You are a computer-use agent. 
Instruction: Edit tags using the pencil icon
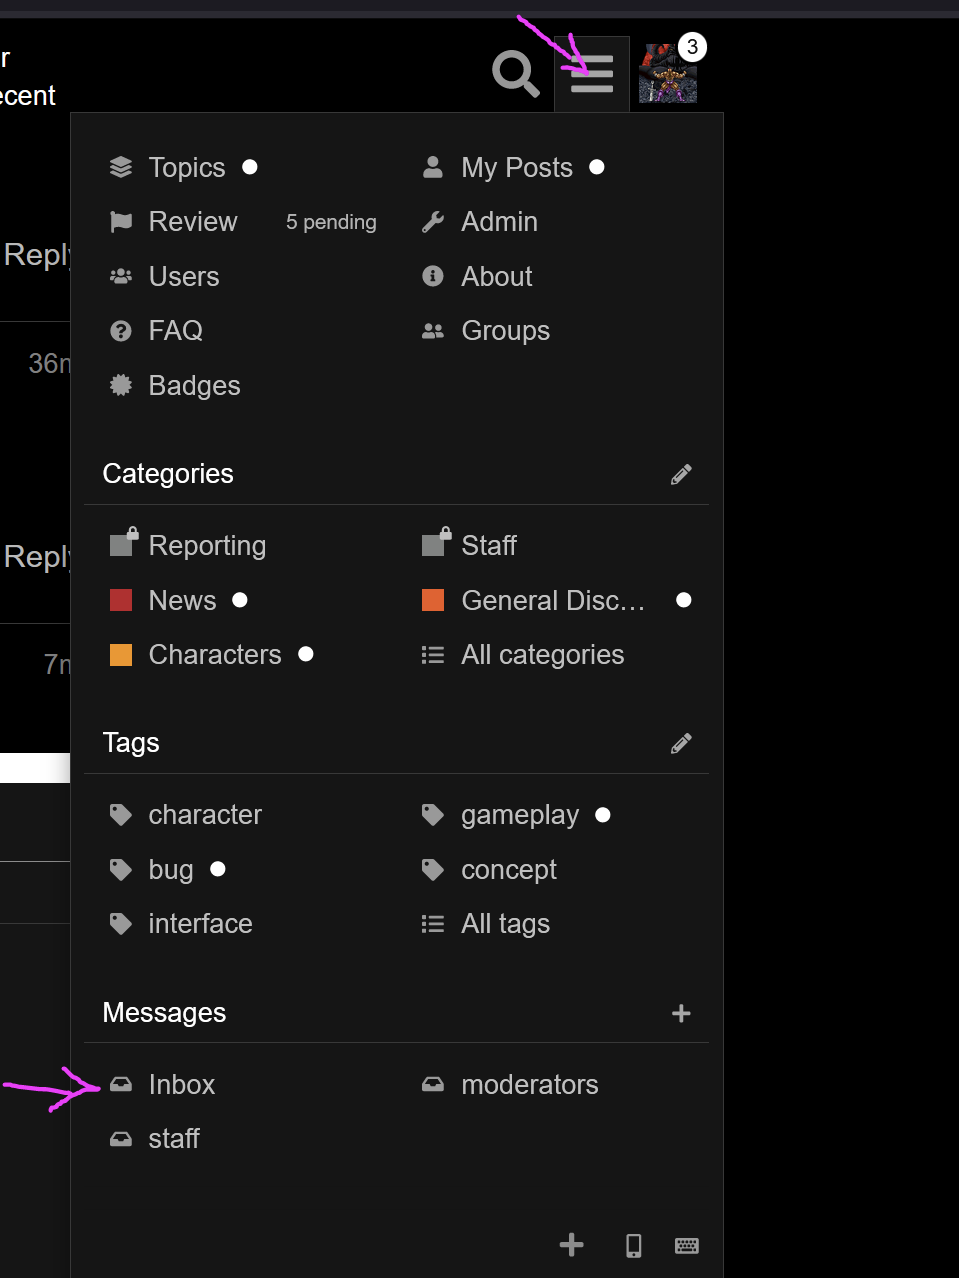click(x=681, y=743)
